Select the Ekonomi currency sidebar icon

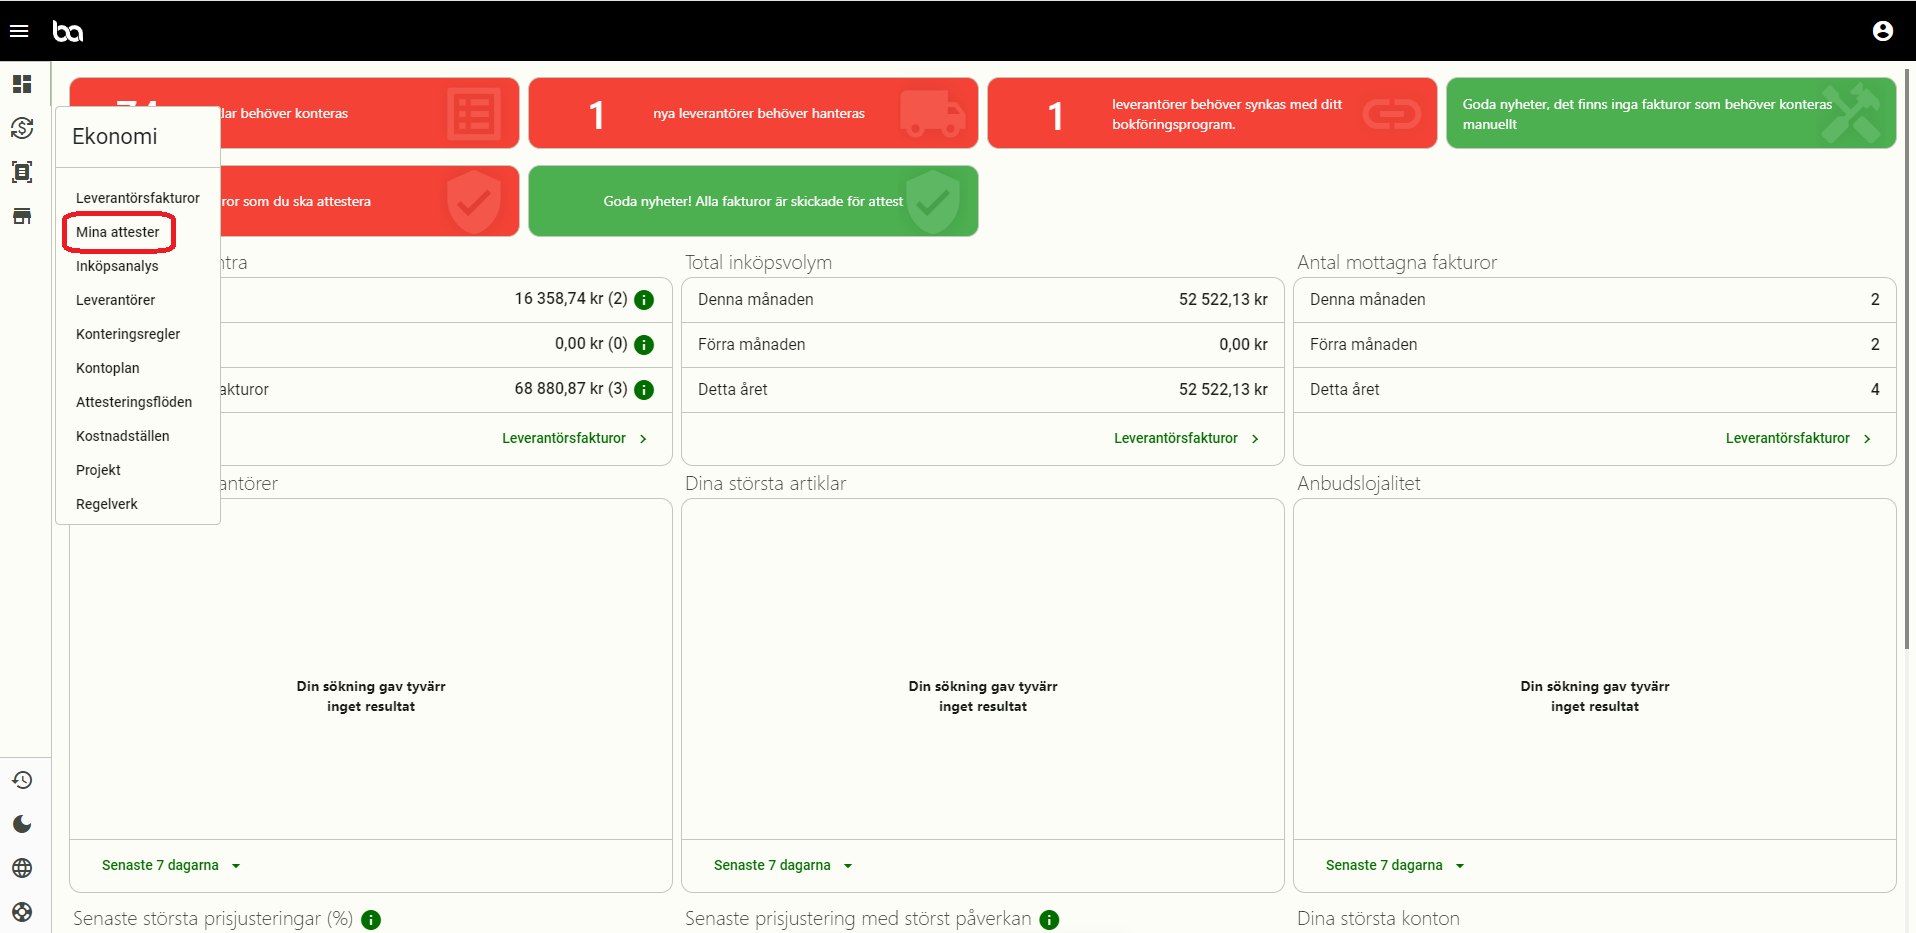[22, 128]
